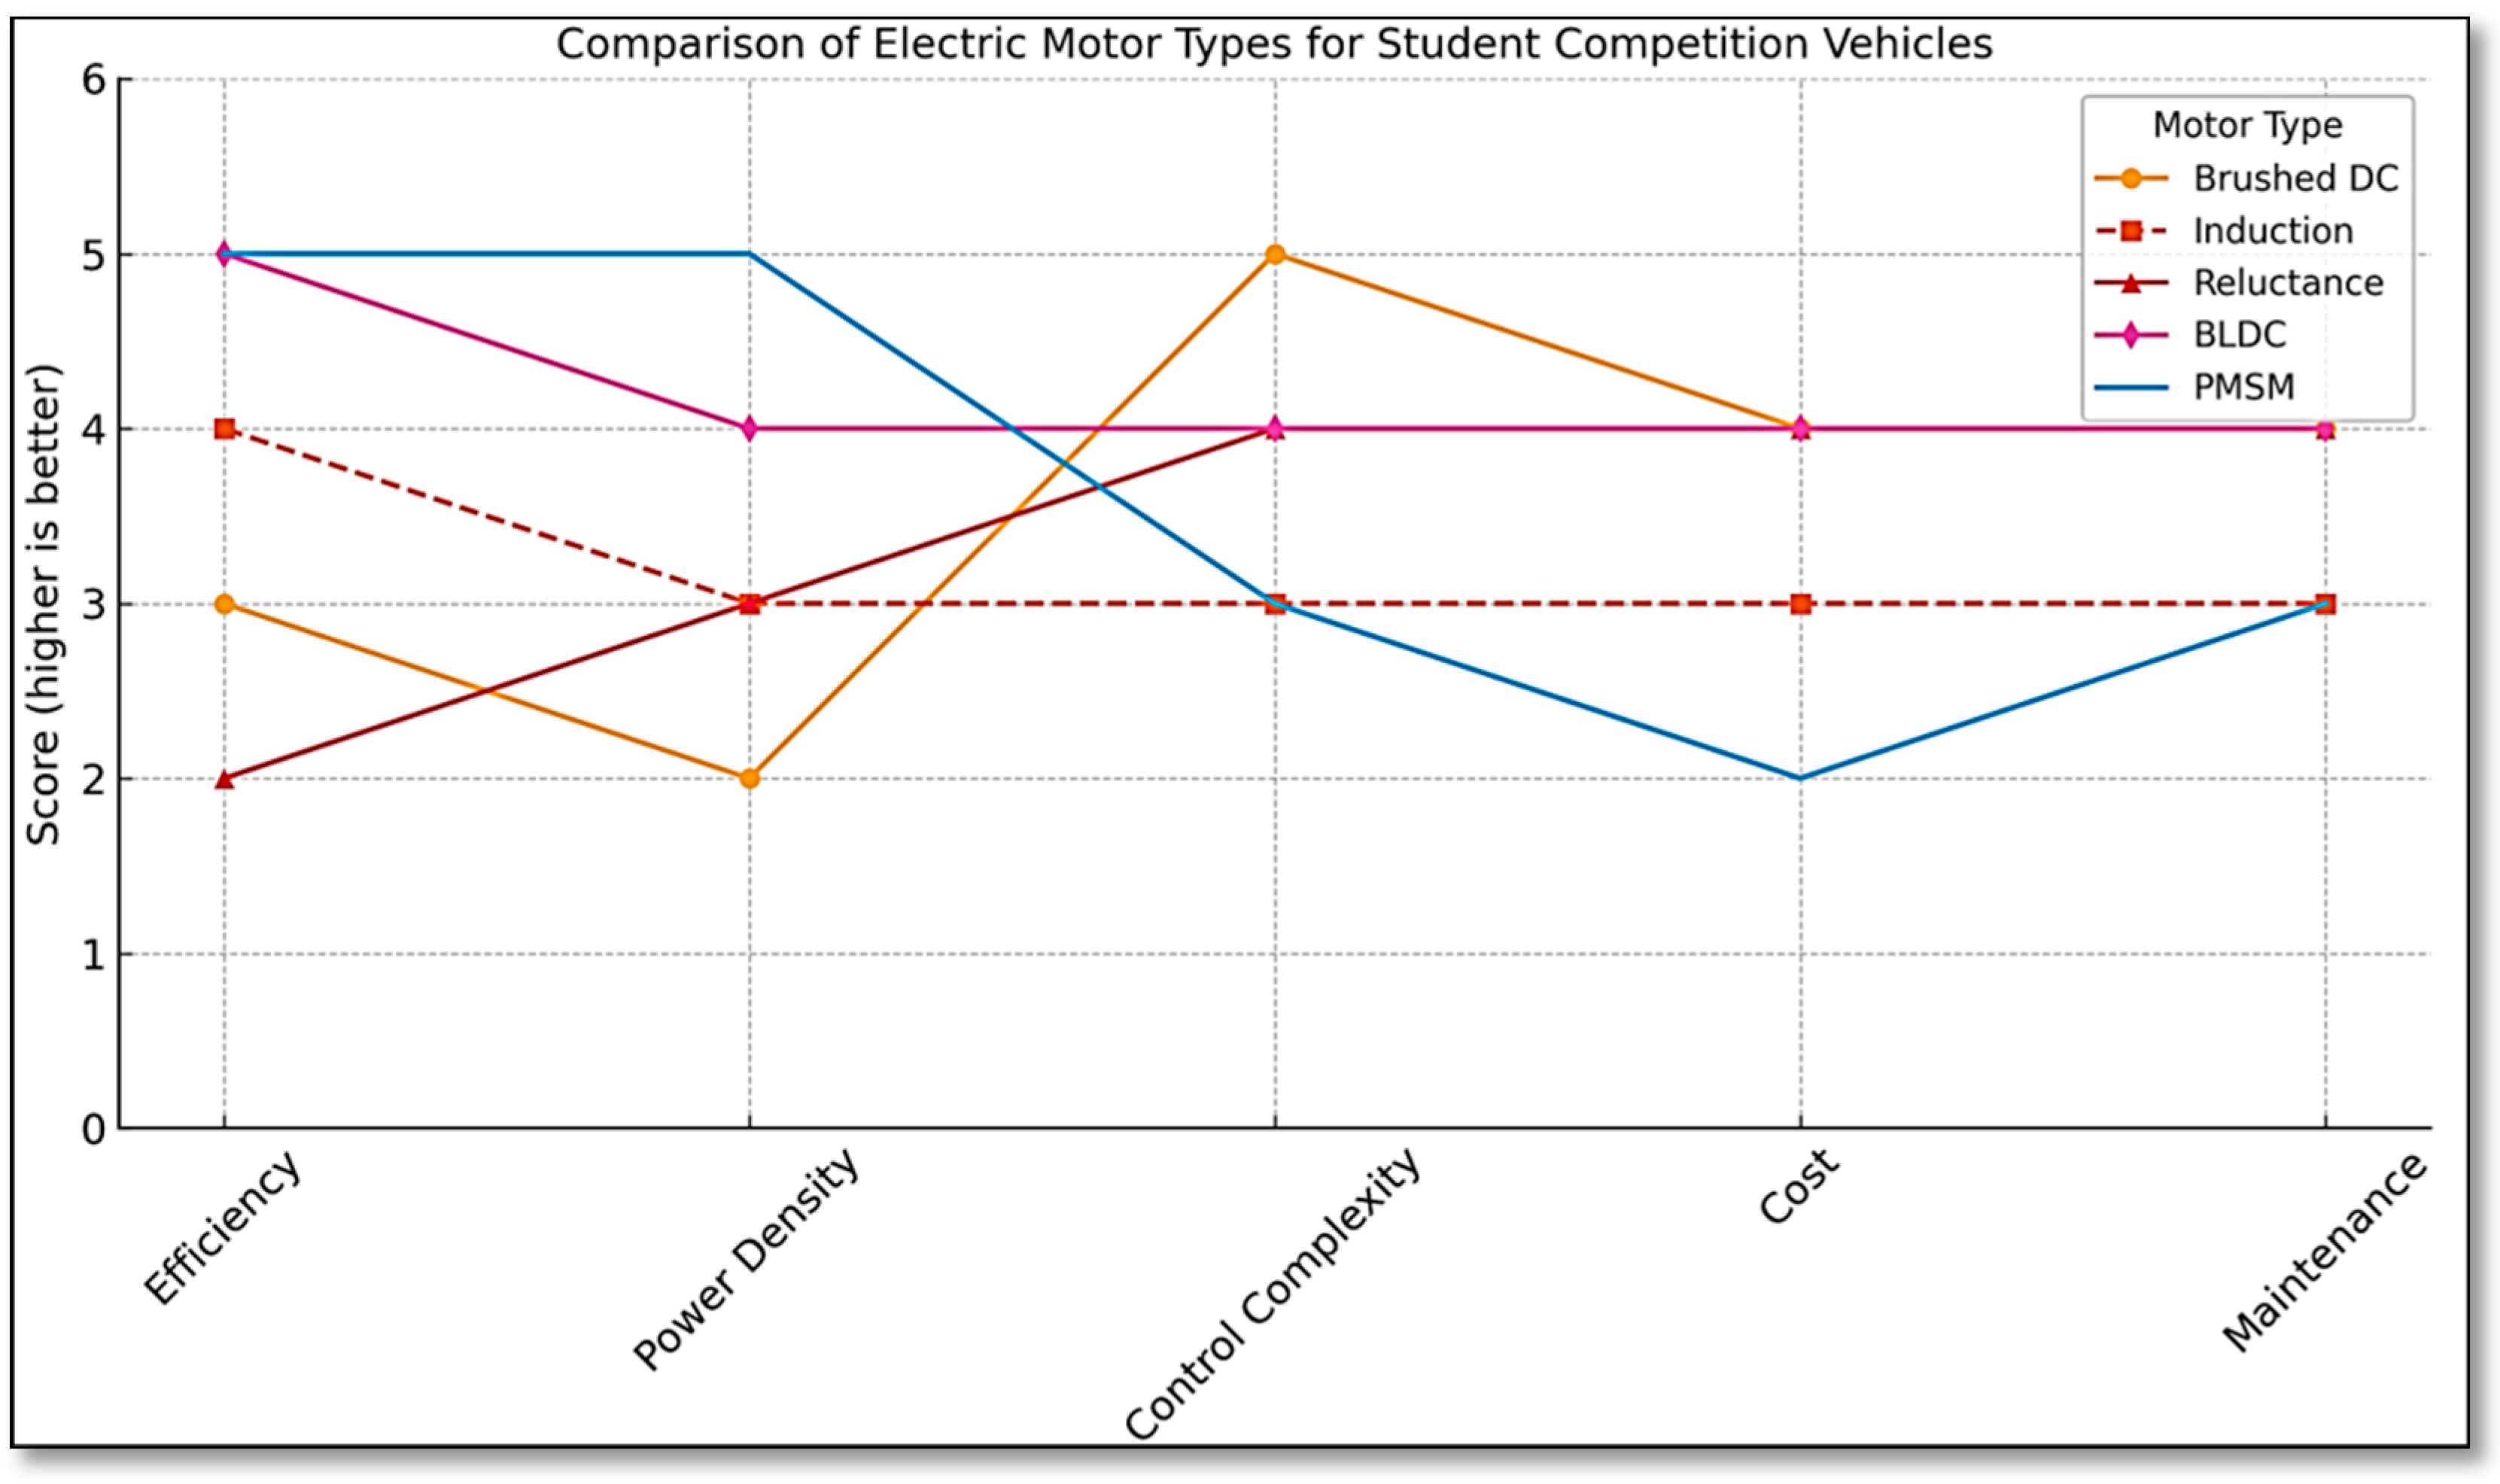This screenshot has height=1484, width=2500.
Task: Click Induction square point at Efficiency
Action: point(224,429)
